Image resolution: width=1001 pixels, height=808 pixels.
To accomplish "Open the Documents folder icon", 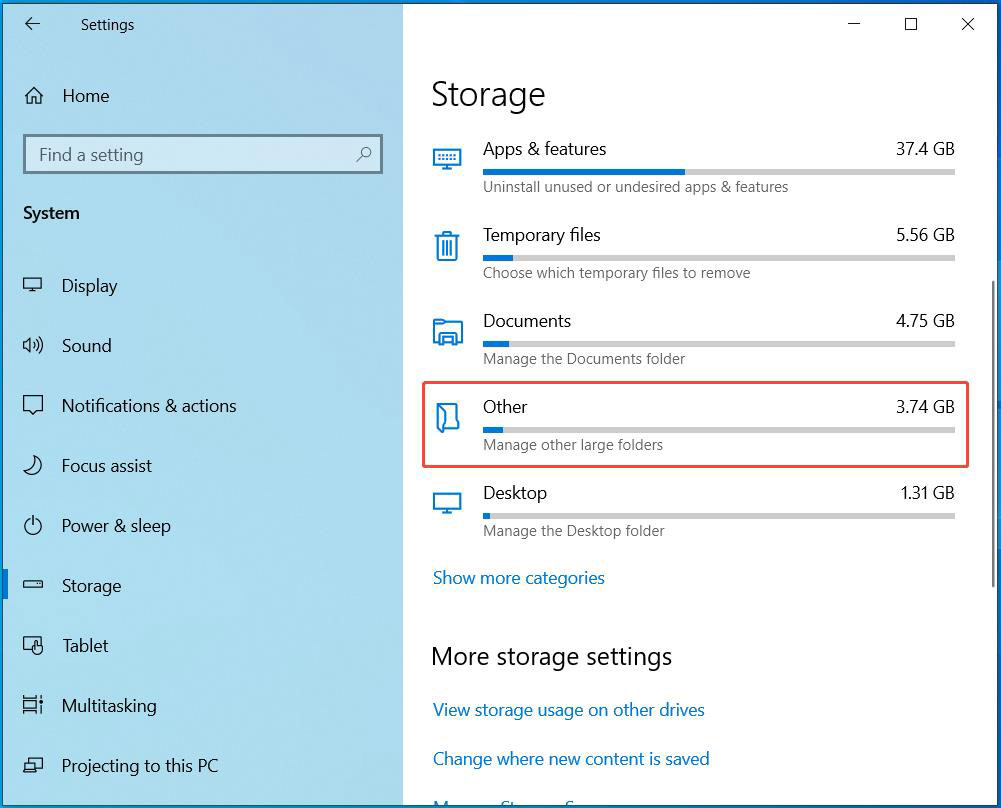I will [x=446, y=331].
